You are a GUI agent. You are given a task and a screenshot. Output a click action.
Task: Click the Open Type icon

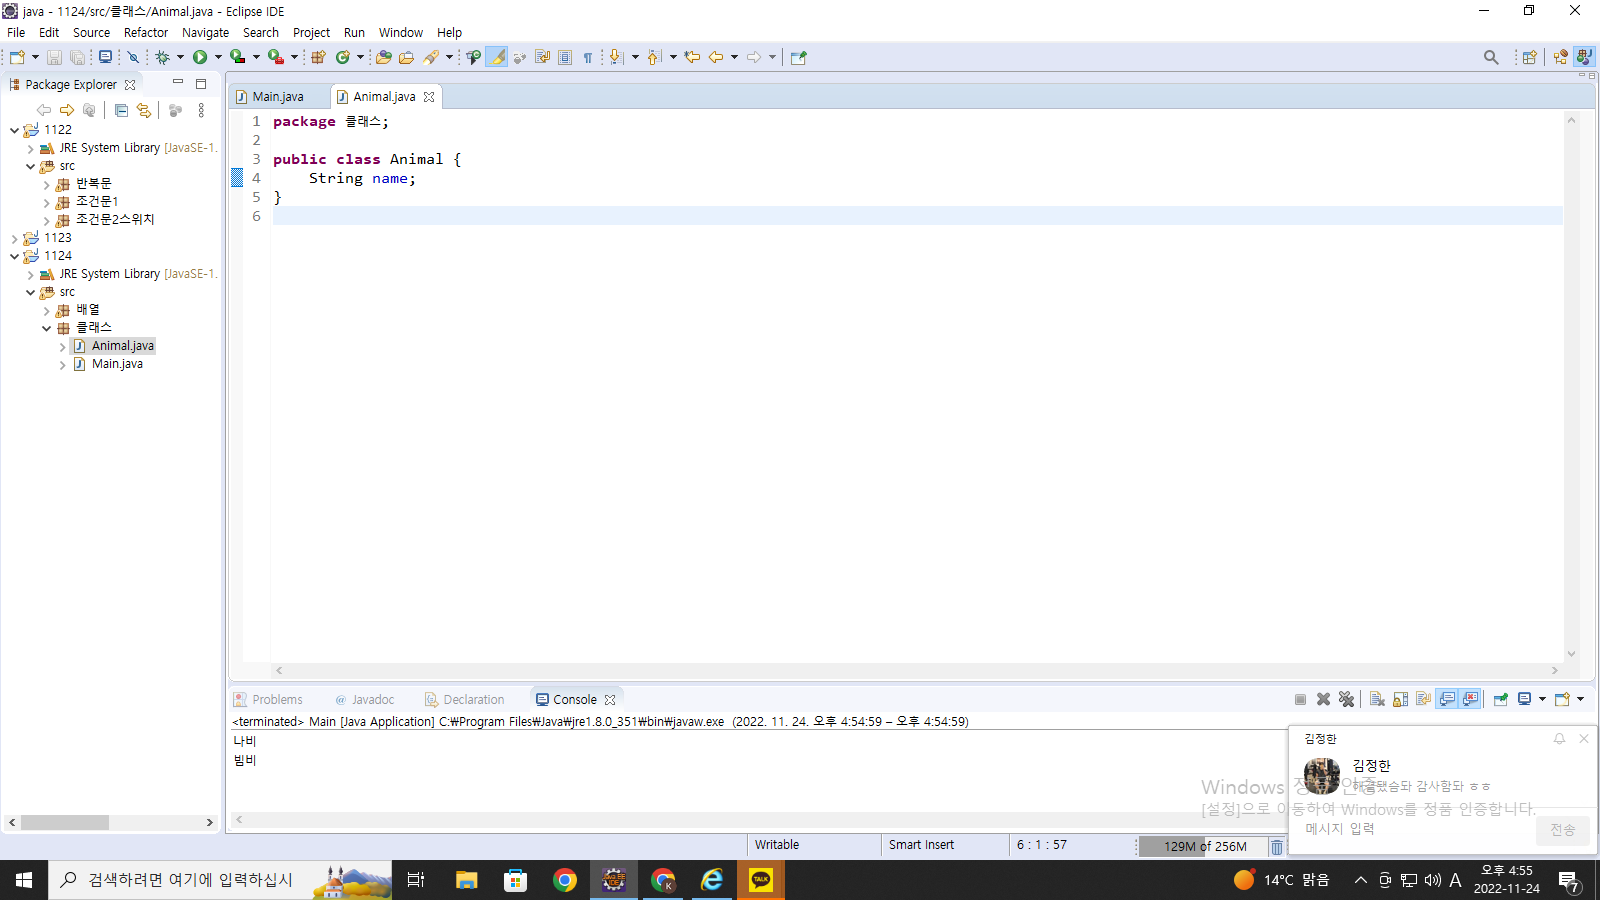pyautogui.click(x=384, y=57)
